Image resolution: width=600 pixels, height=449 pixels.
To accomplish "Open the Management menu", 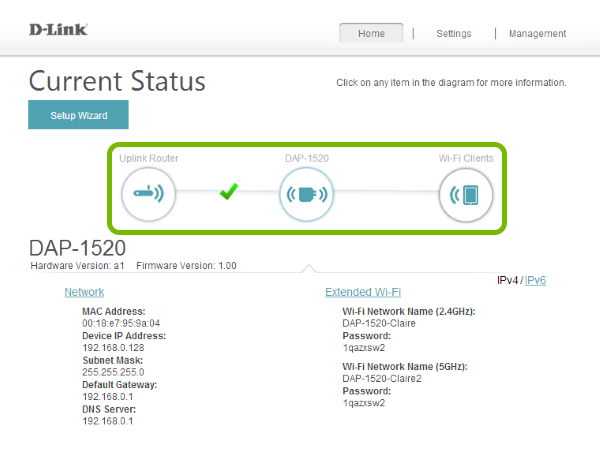I will pos(537,34).
